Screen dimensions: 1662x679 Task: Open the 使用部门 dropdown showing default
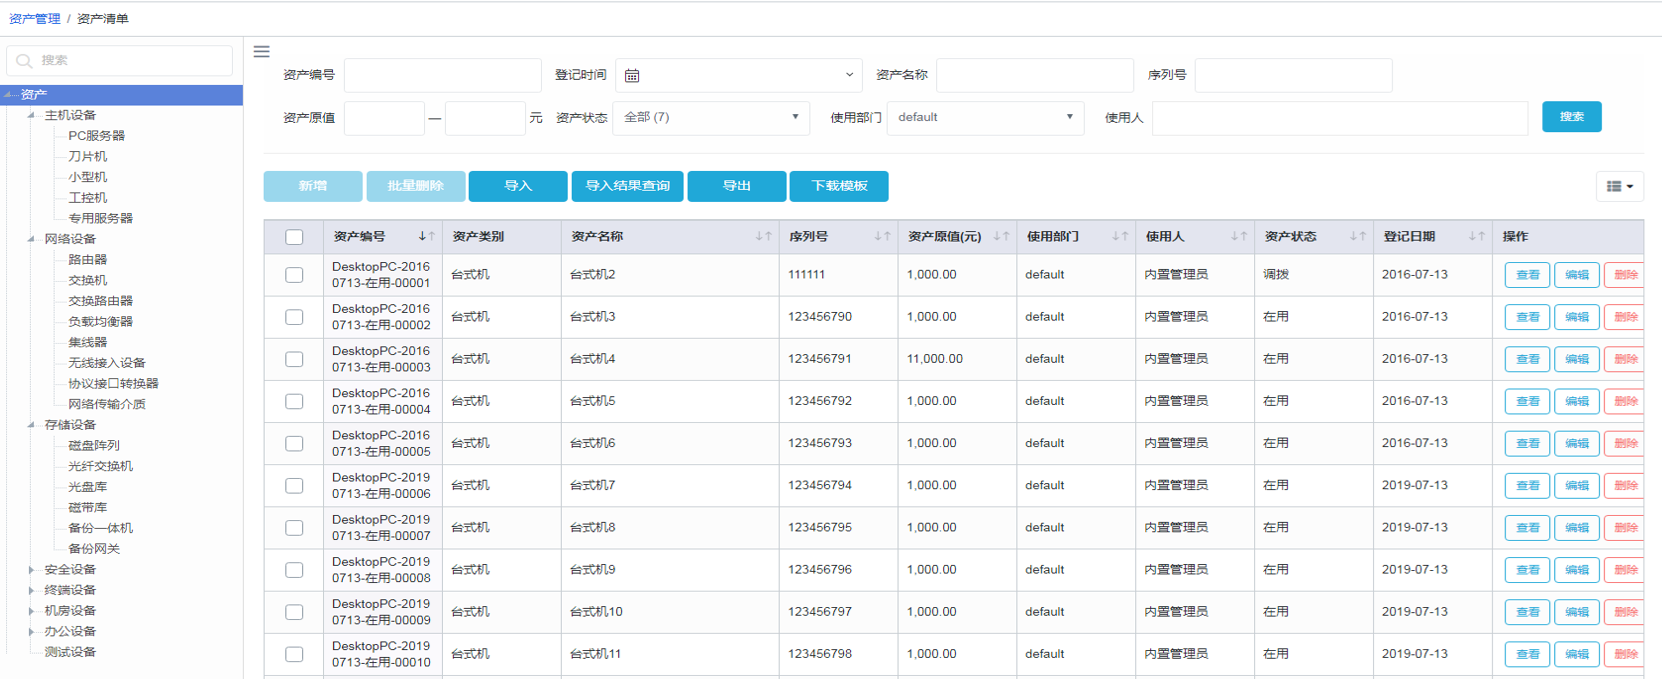pos(985,118)
